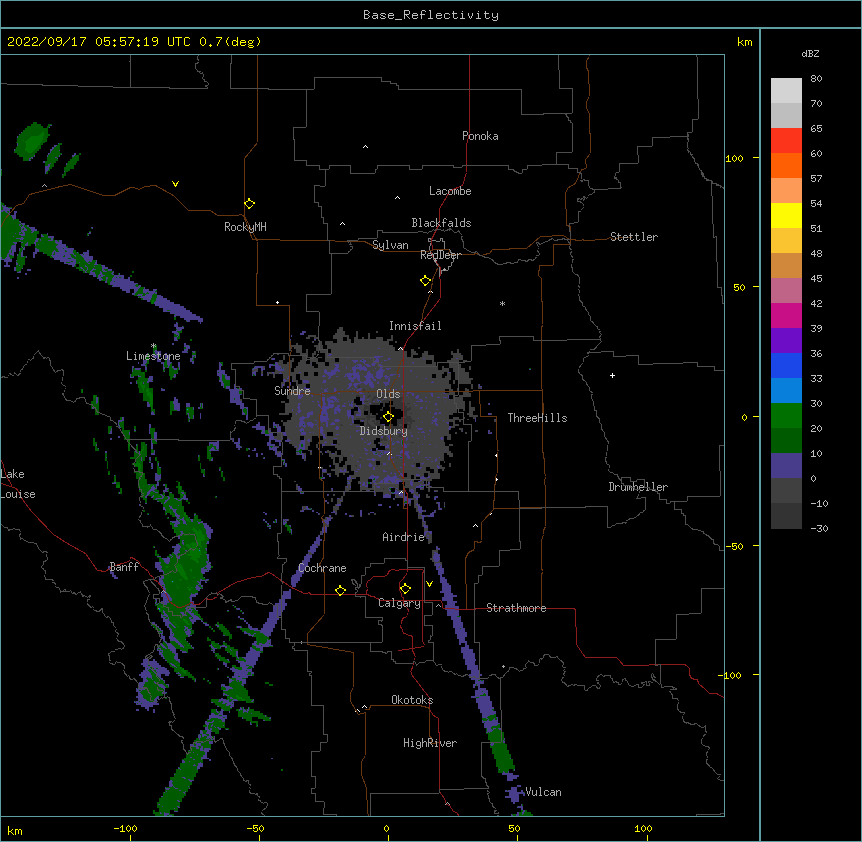Viewport: 862px width, 842px height.
Task: Click the yellow diamond marker near RockyMH
Action: [x=249, y=204]
